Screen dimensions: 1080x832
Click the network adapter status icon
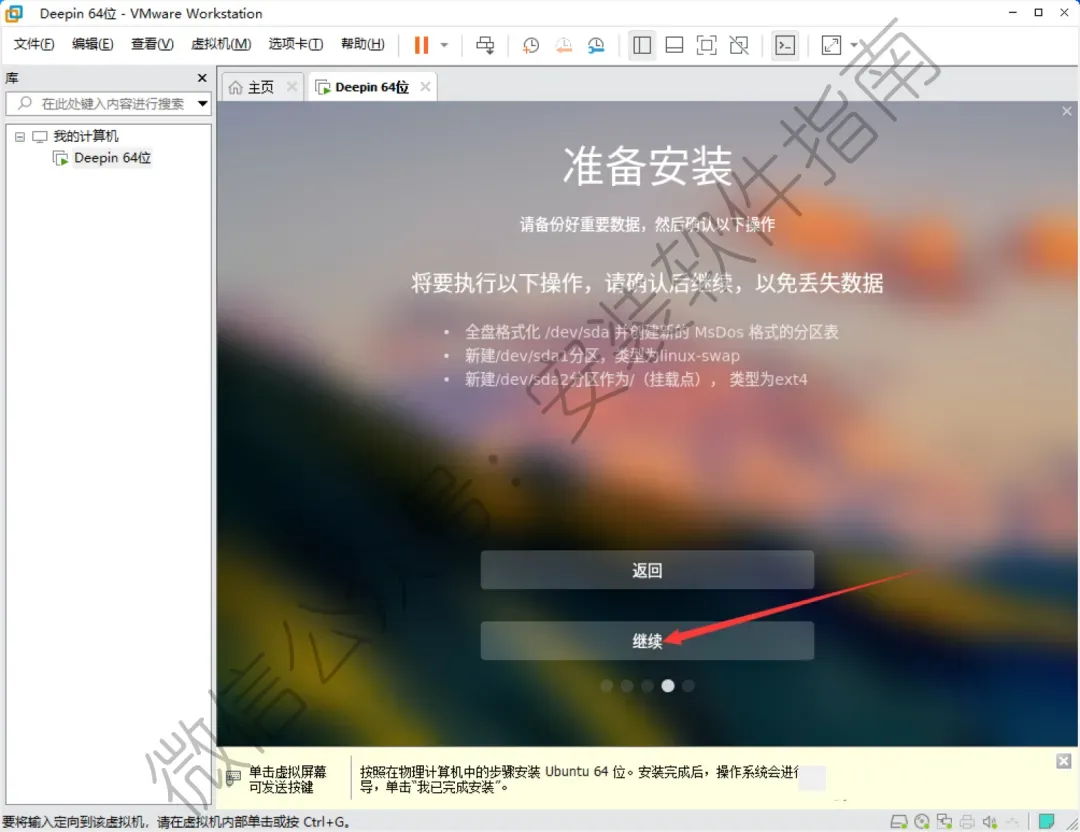[x=944, y=822]
